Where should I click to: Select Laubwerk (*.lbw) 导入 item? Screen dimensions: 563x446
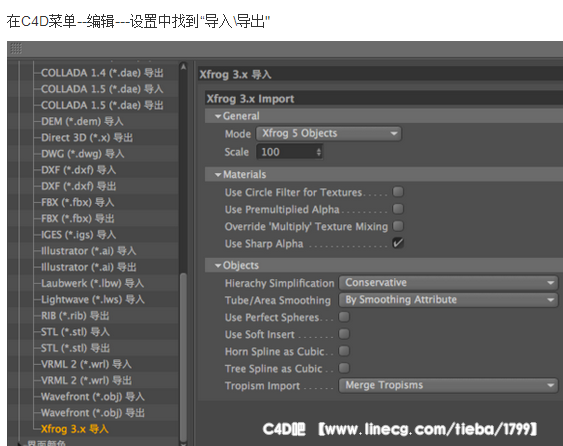92,283
